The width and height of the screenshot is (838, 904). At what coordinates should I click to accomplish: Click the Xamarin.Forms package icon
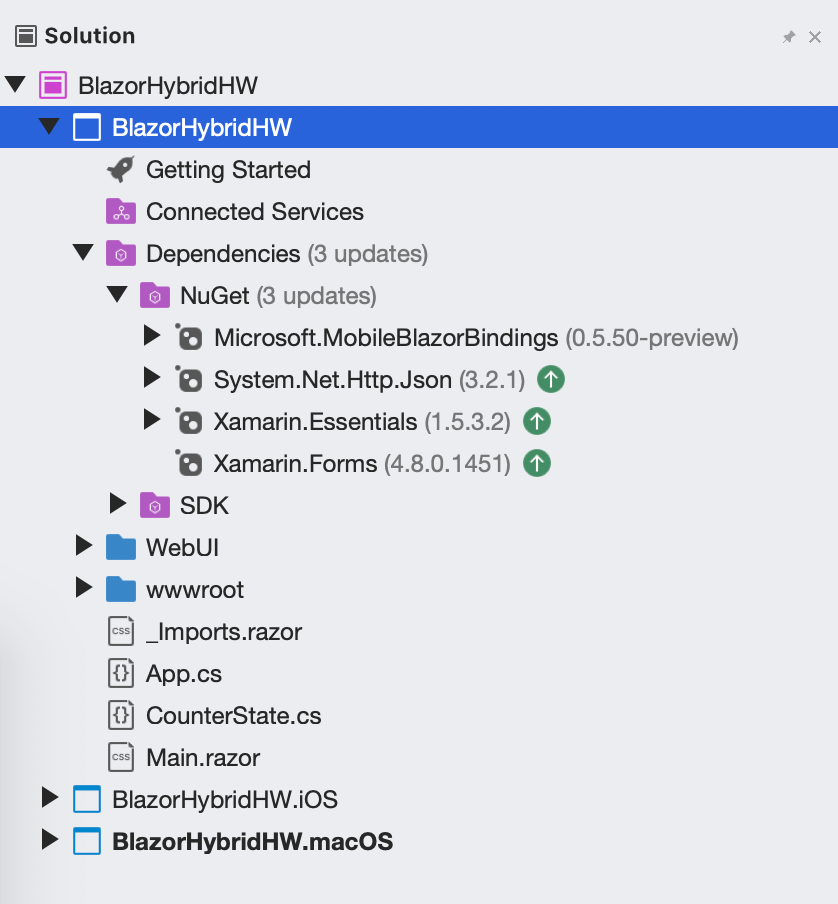coord(188,464)
